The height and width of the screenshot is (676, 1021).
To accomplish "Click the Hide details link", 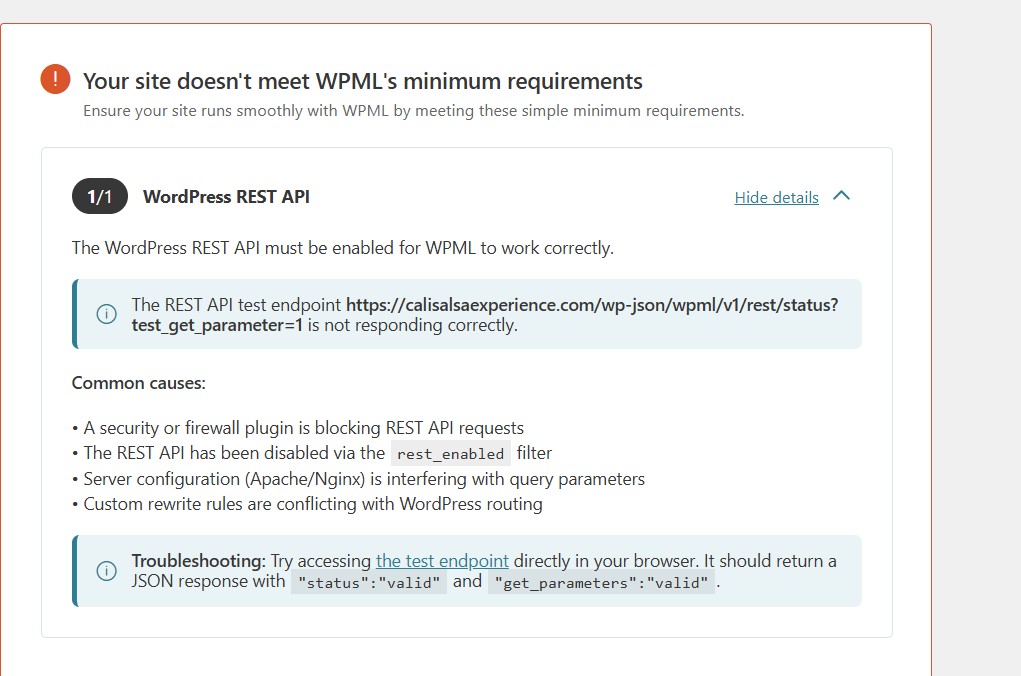I will tap(776, 197).
